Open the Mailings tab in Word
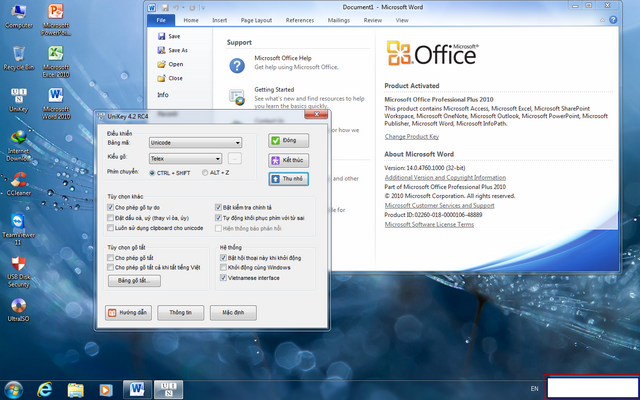The height and width of the screenshot is (400, 640). [338, 20]
